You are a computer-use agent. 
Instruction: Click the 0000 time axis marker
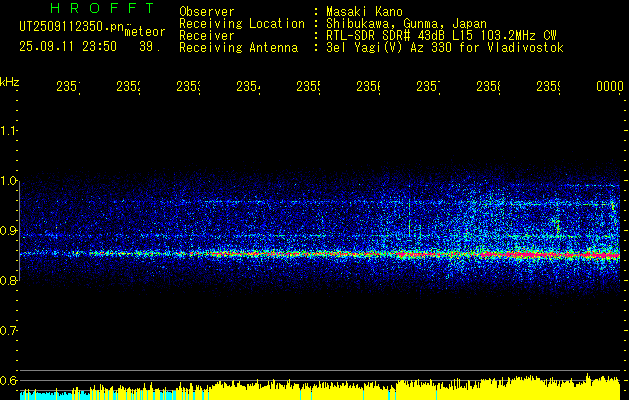pos(610,86)
